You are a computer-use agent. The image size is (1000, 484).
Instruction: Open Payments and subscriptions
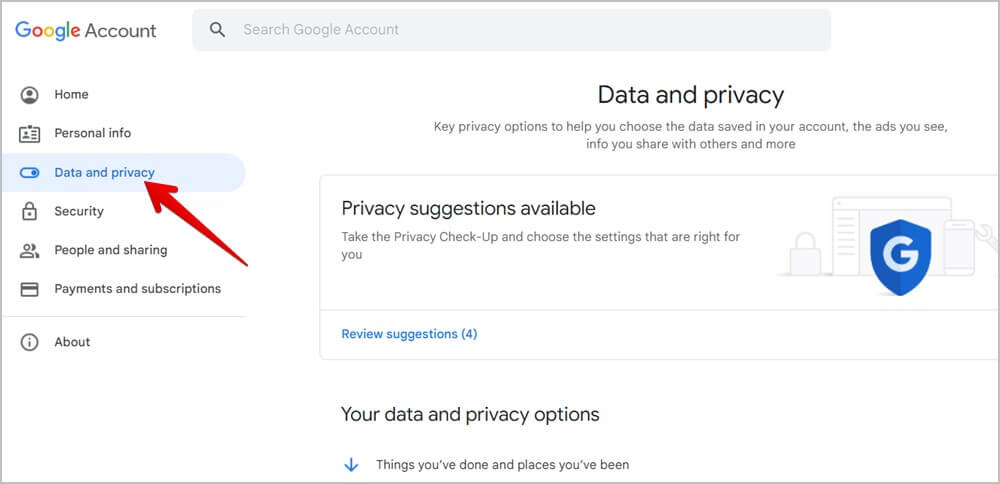(x=137, y=289)
